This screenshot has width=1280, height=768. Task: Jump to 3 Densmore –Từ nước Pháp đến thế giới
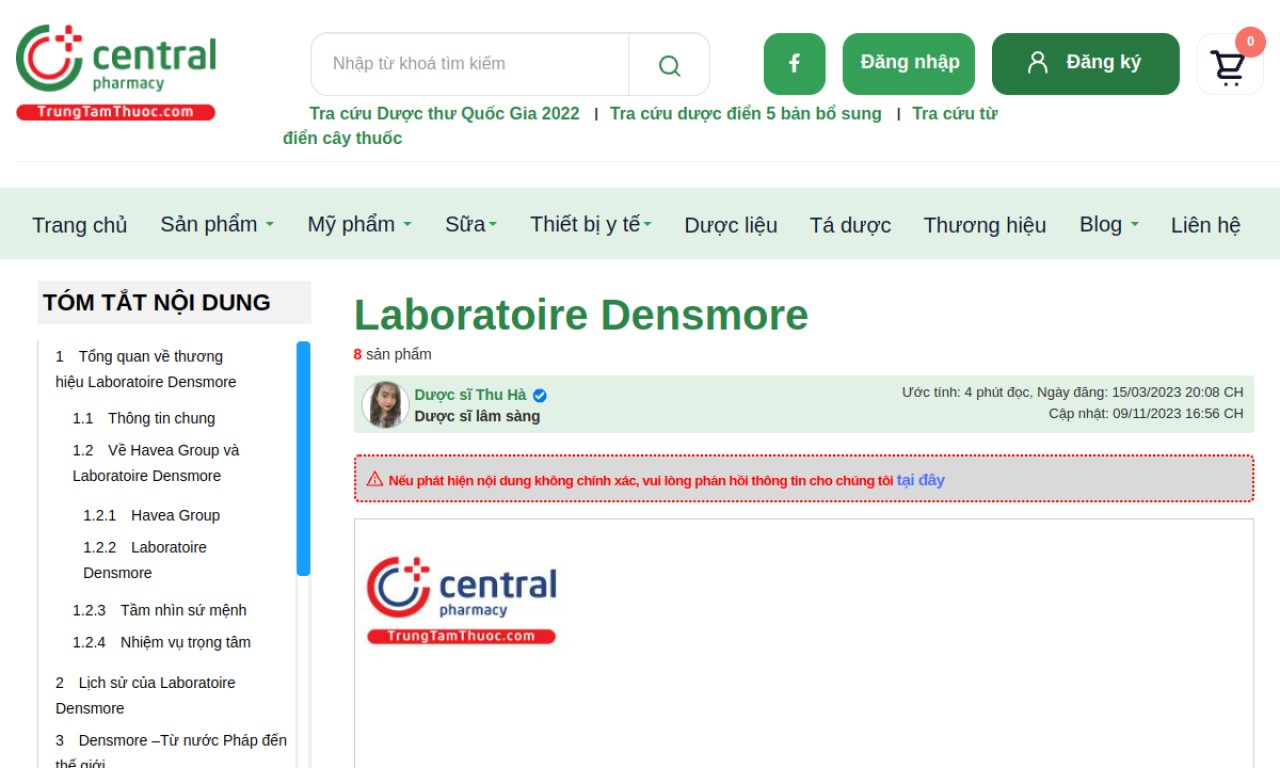click(x=171, y=752)
